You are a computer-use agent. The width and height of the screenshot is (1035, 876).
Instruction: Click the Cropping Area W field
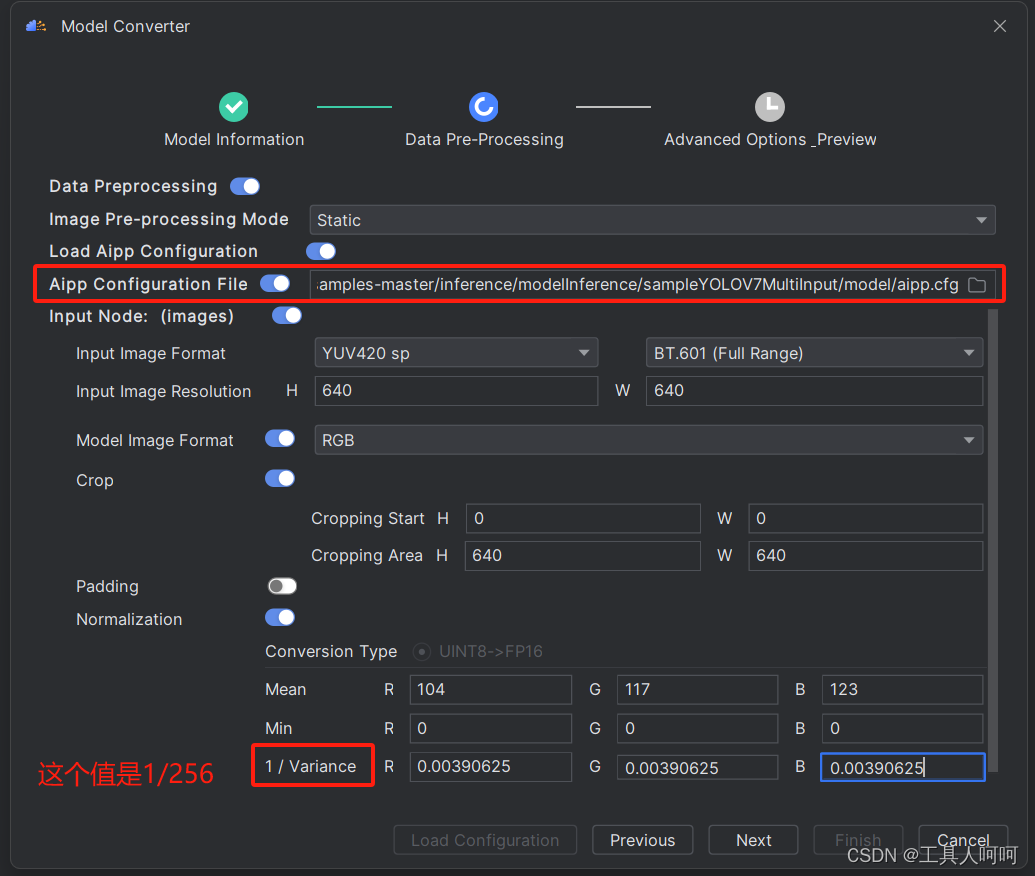pos(865,556)
